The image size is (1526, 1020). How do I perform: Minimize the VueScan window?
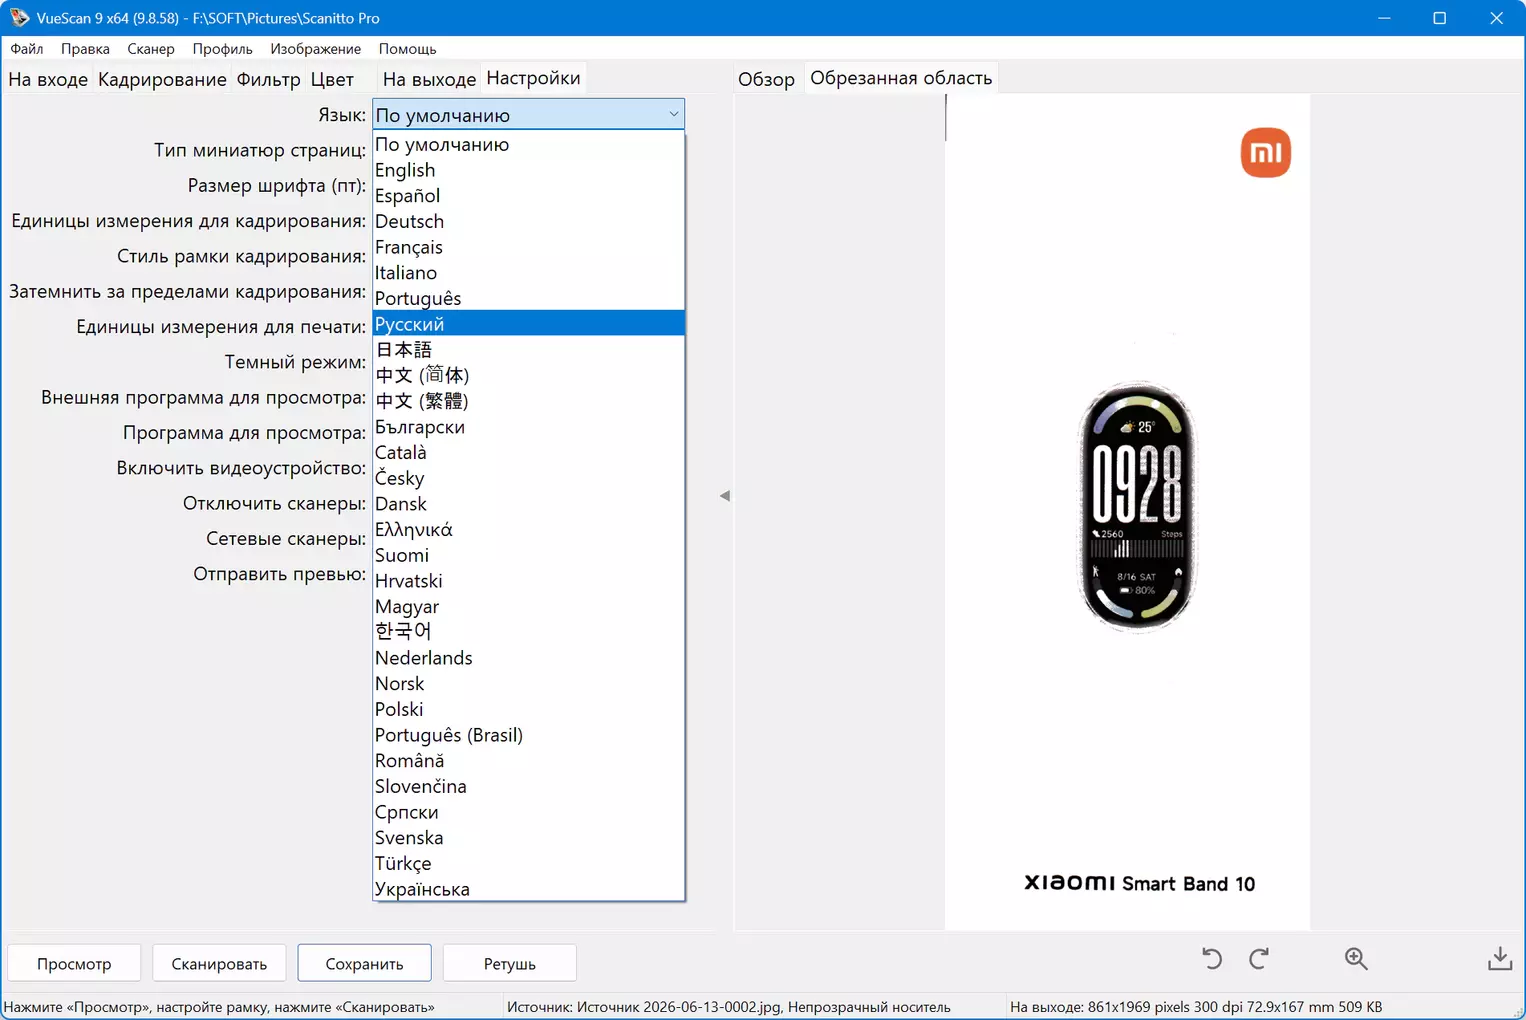click(1384, 18)
